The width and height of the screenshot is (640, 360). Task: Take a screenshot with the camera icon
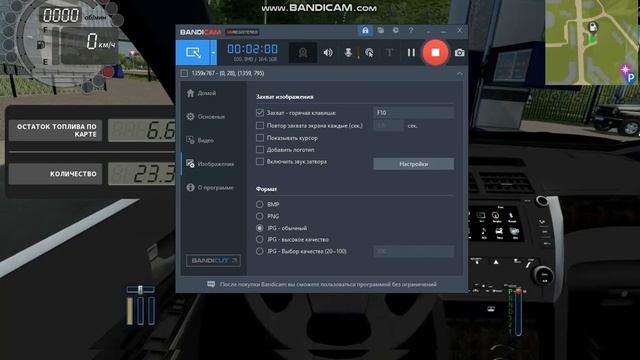pos(459,53)
